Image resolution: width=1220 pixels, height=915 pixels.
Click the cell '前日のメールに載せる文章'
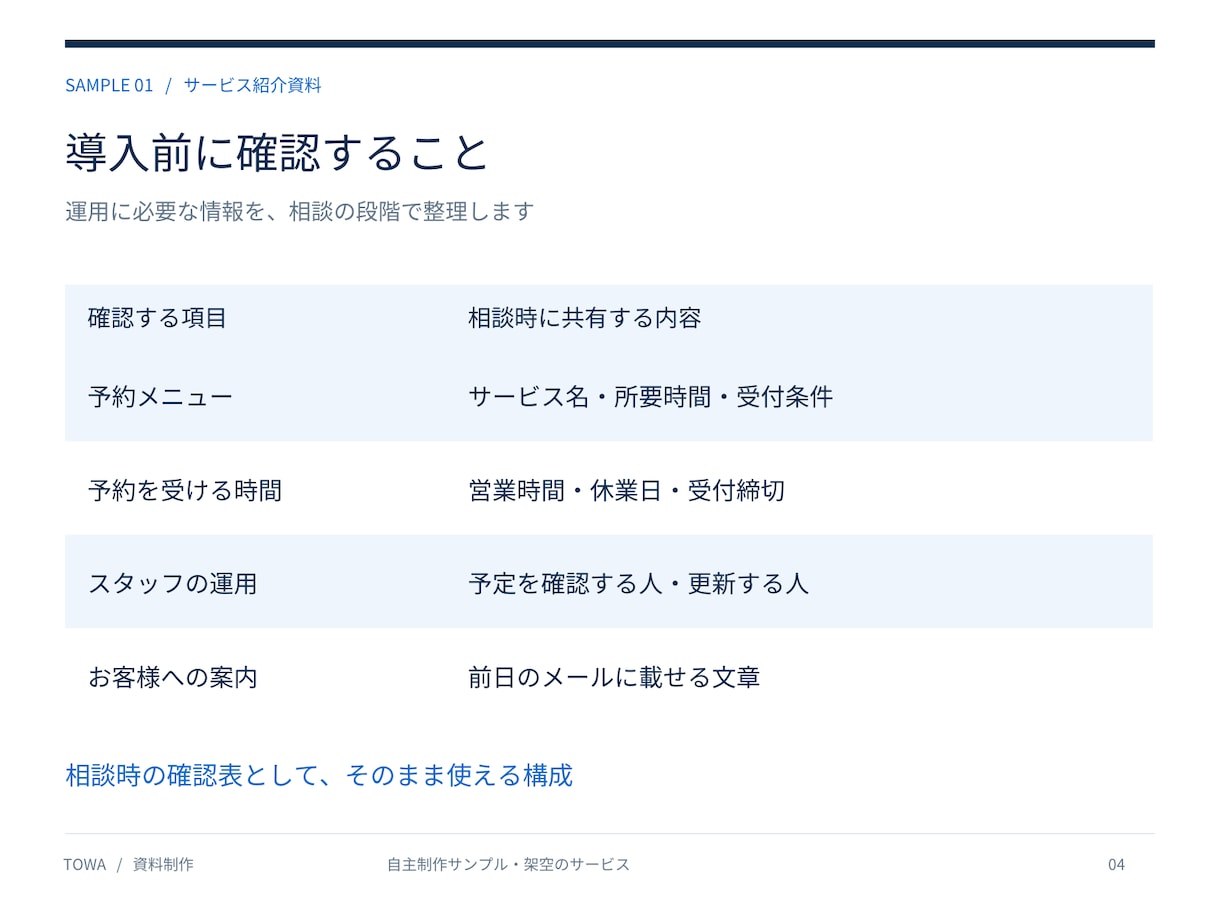click(614, 677)
